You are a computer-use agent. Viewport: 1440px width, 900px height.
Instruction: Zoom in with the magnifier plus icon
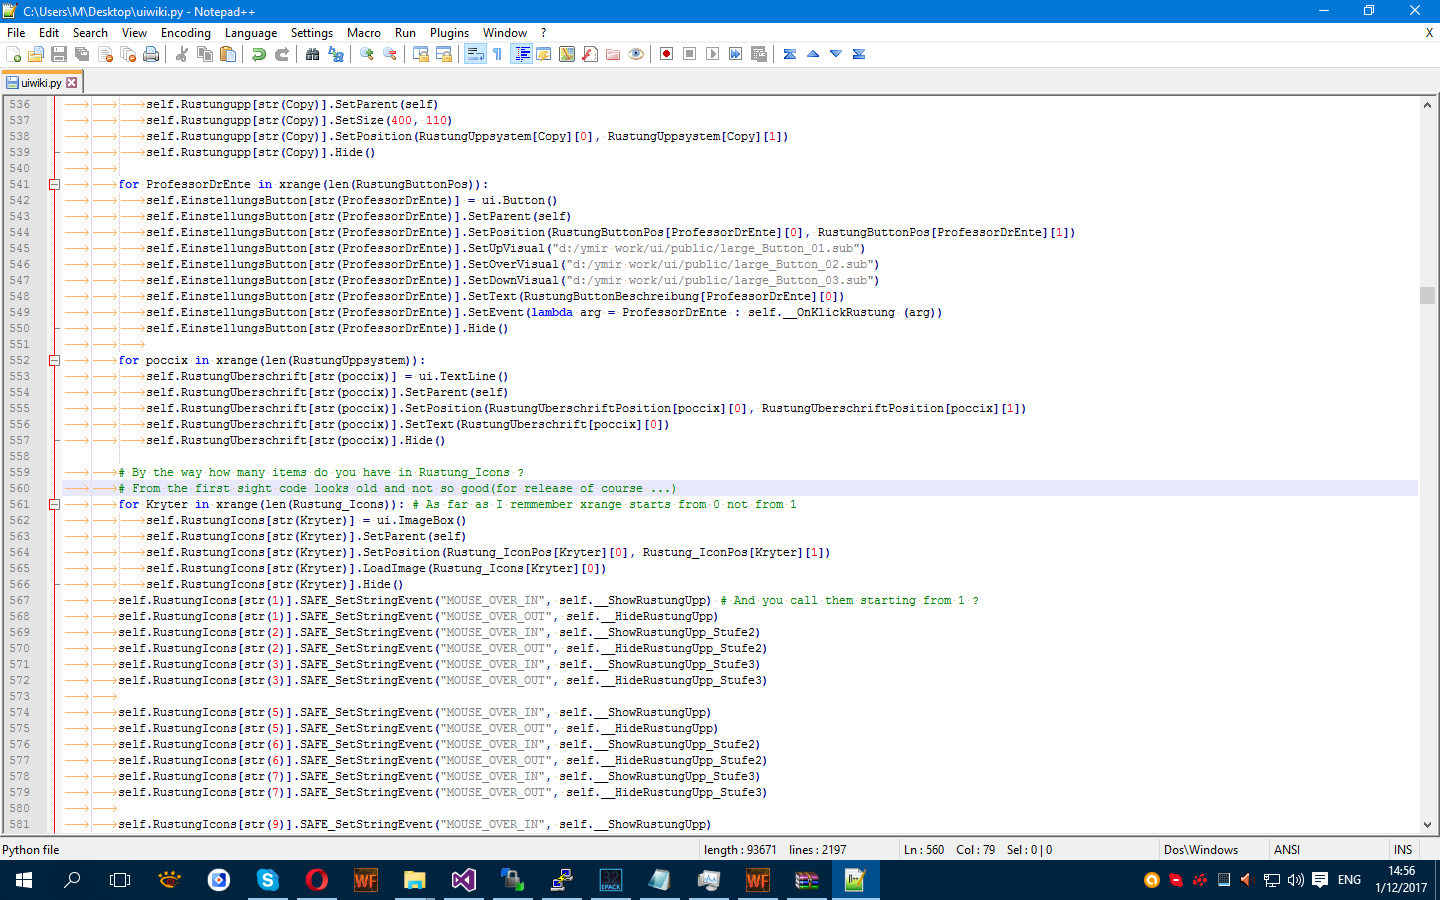pos(367,54)
